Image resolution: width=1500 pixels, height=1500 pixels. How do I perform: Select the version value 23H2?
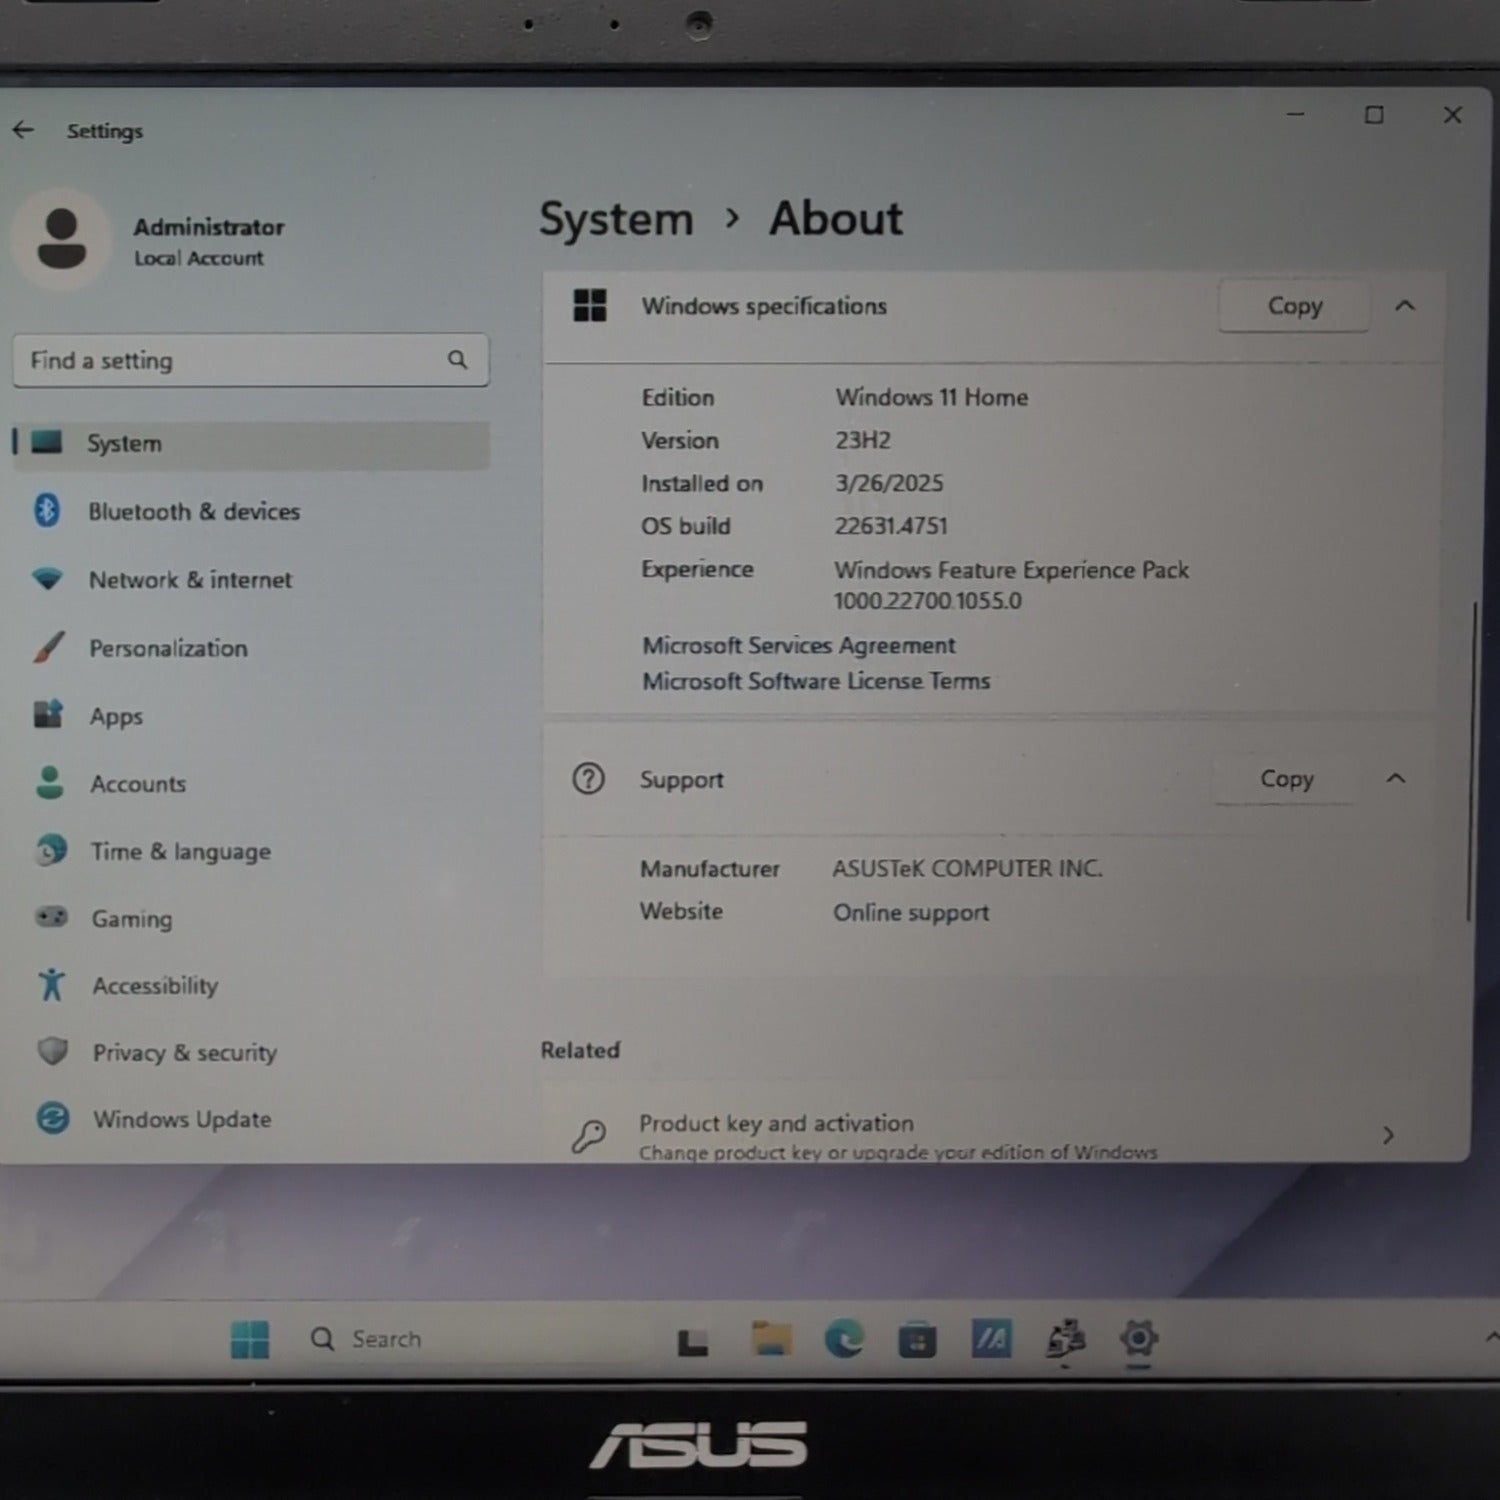[862, 440]
